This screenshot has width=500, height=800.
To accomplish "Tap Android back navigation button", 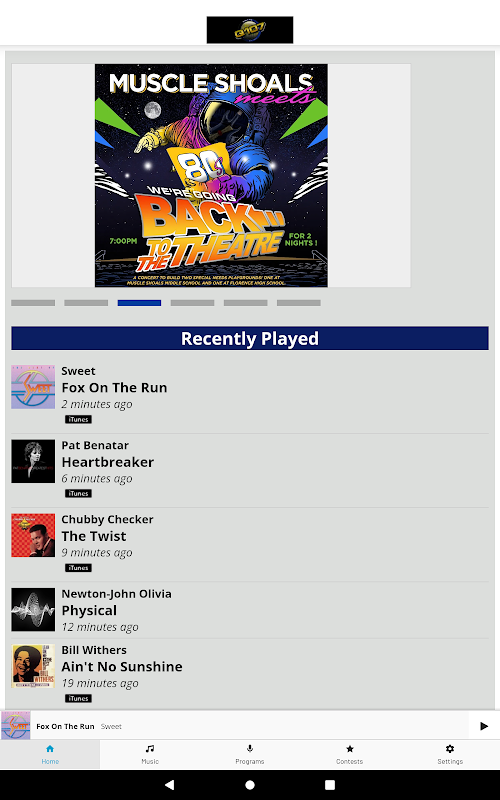I will coord(169,785).
